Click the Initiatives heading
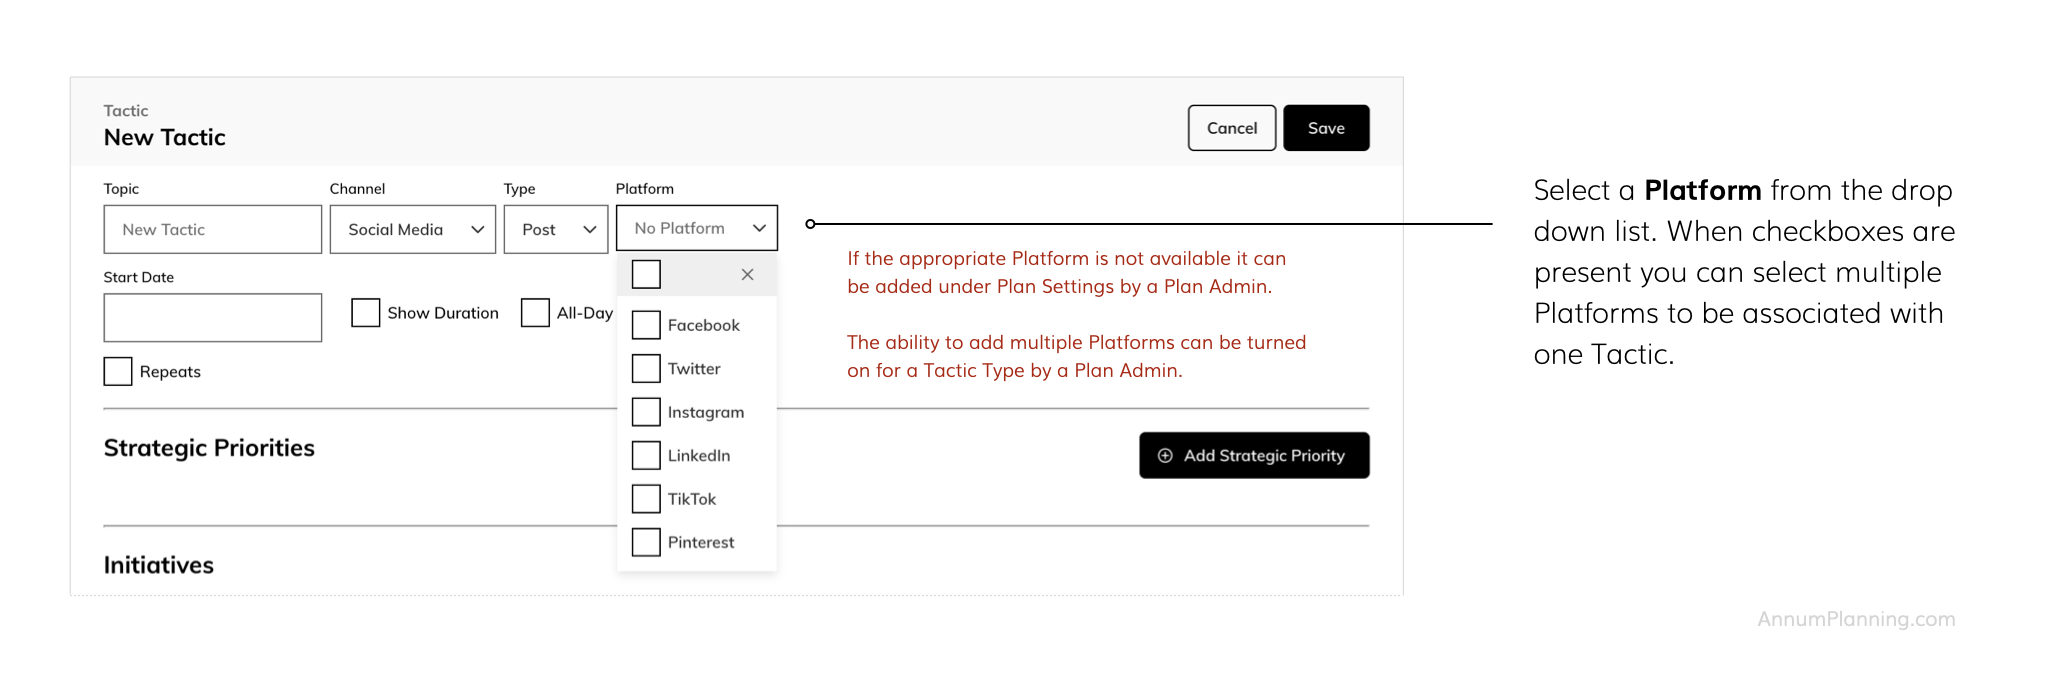The height and width of the screenshot is (687, 2048). click(x=159, y=565)
